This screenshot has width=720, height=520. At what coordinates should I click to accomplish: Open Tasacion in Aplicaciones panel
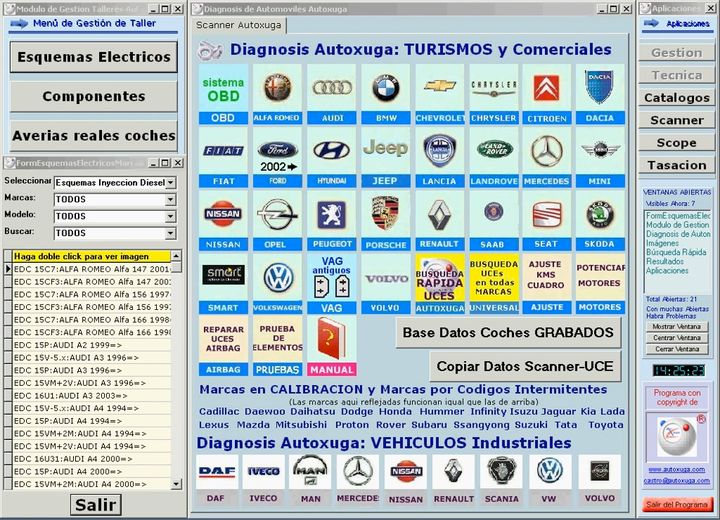pyautogui.click(x=677, y=165)
